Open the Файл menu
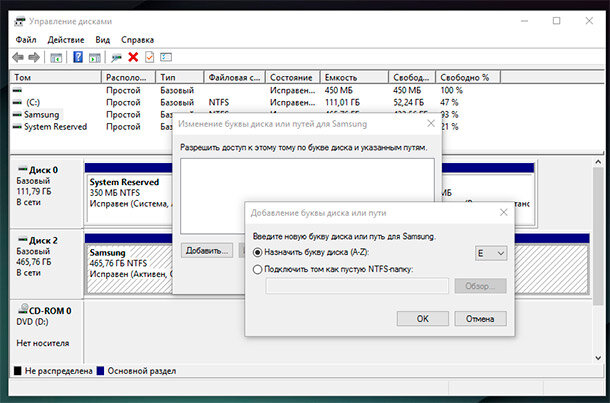Viewport: 610px width, 403px height. [x=26, y=40]
